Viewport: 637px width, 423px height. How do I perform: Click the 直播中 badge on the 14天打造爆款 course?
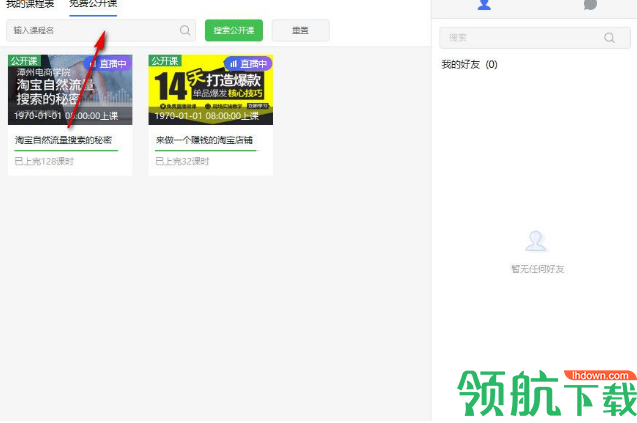pos(248,64)
